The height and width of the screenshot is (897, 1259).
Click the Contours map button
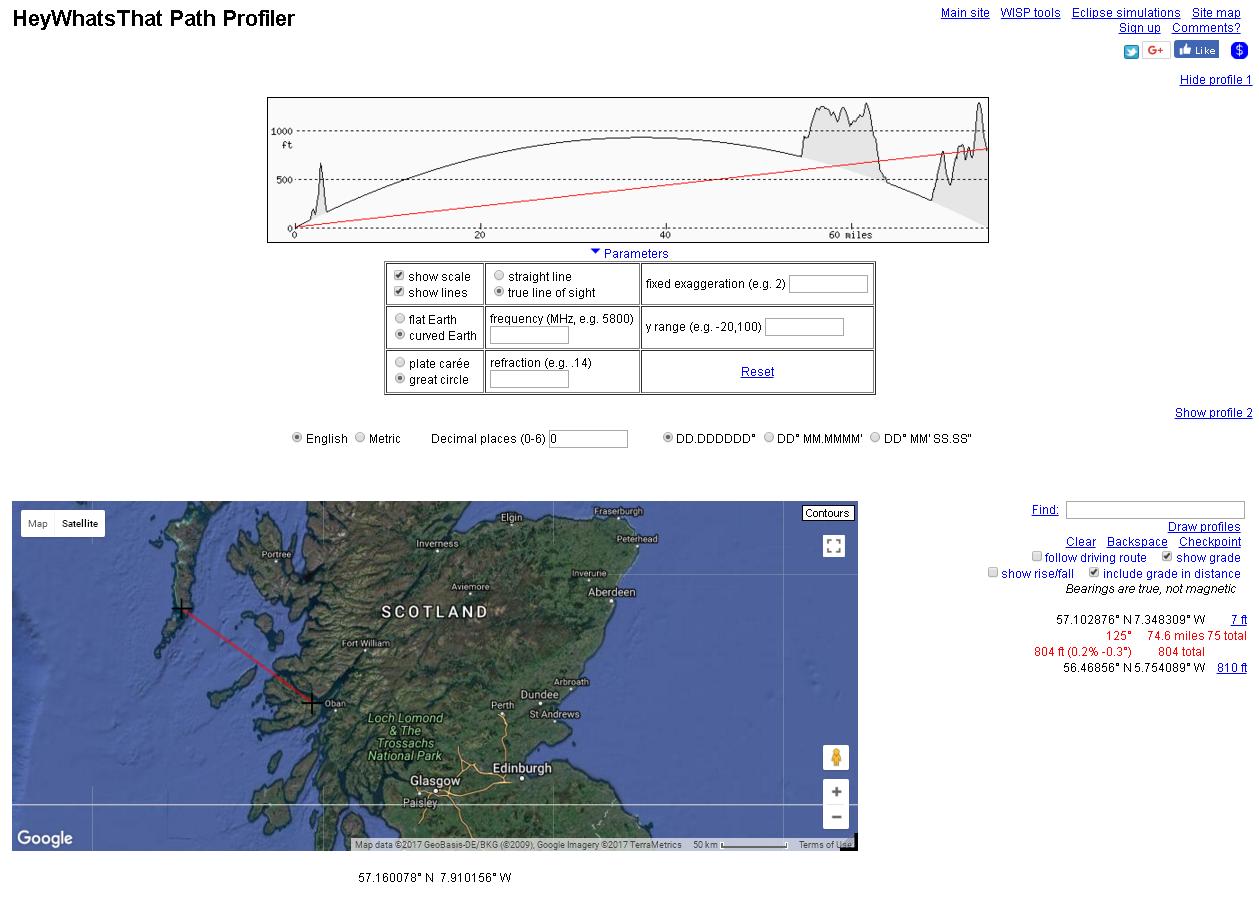click(x=827, y=513)
